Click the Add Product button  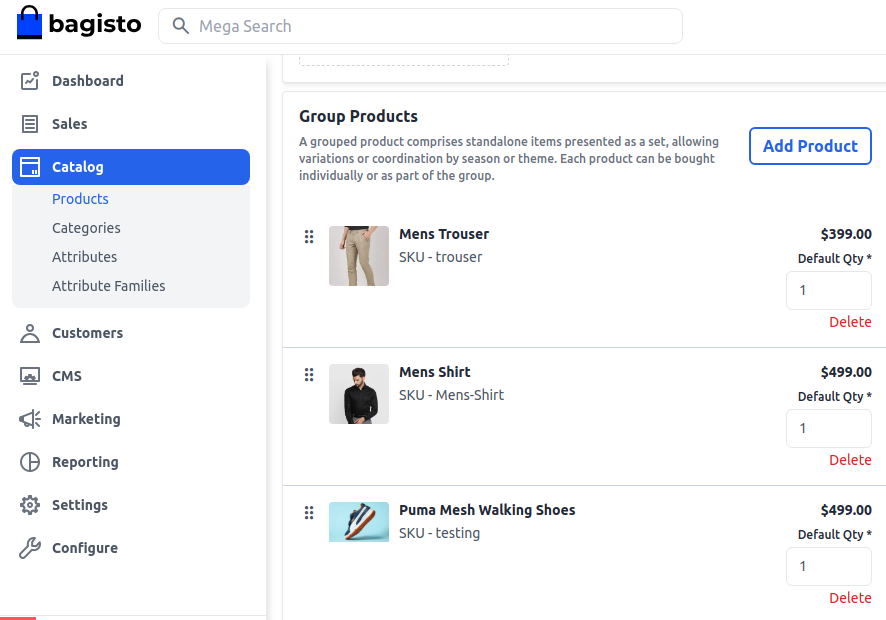click(x=810, y=146)
